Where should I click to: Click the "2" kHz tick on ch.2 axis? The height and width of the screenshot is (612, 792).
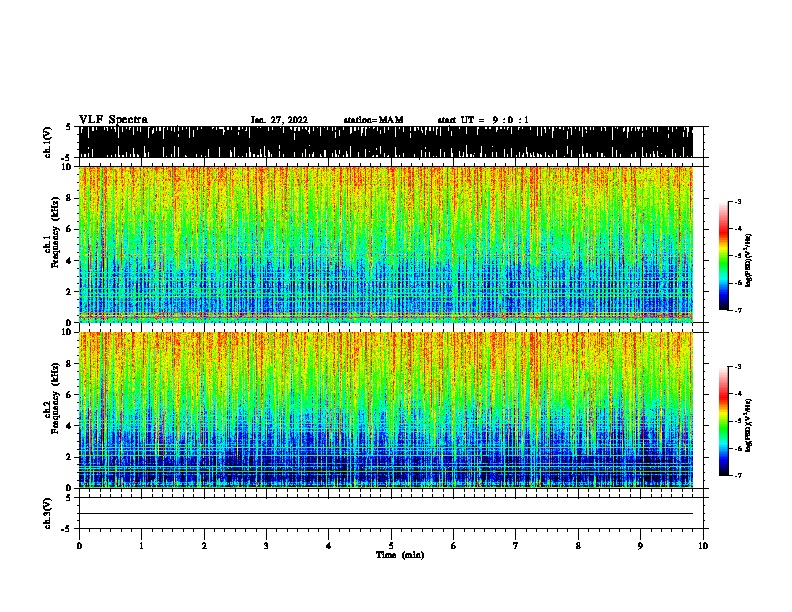click(x=69, y=457)
